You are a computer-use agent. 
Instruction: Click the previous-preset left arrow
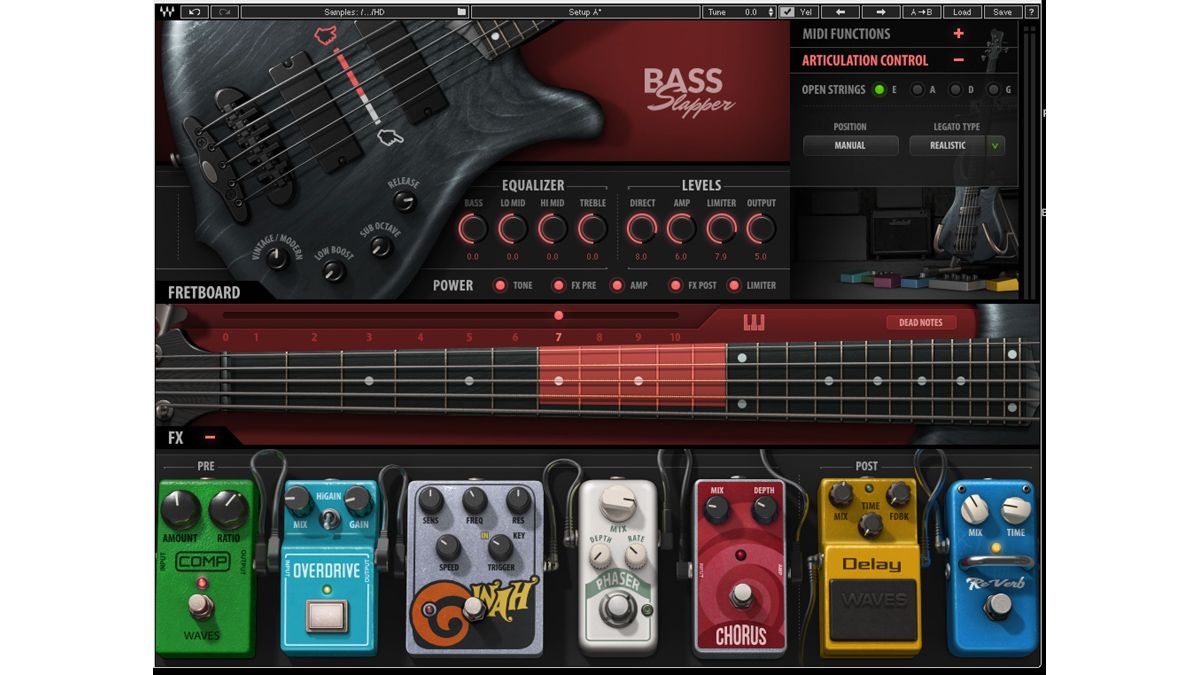[841, 12]
